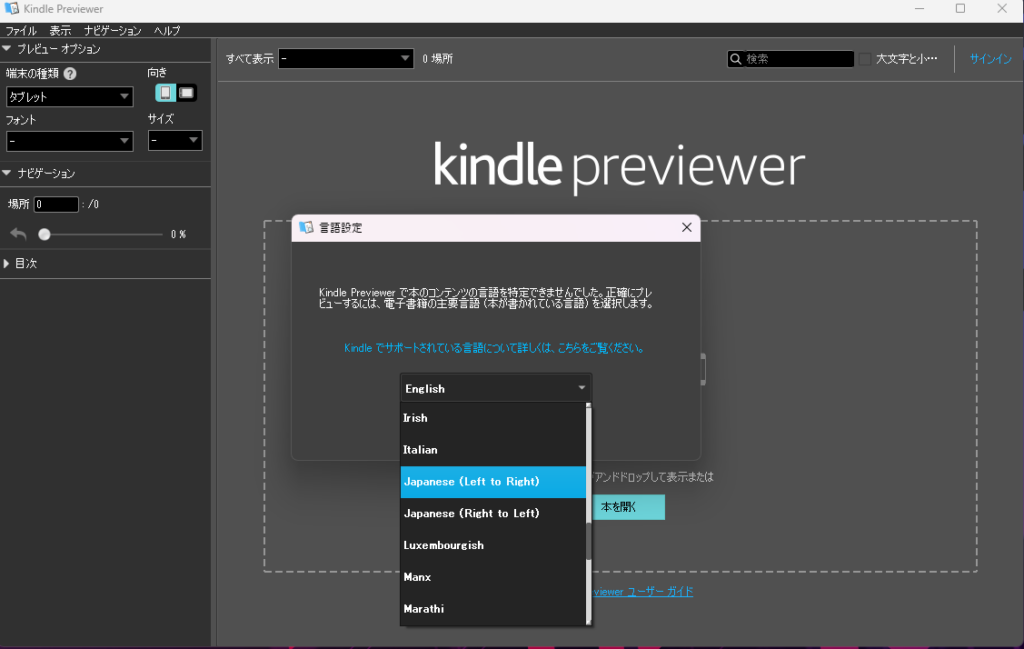This screenshot has height=649, width=1024.
Task: Click the back navigation arrow icon
Action: pos(19,234)
